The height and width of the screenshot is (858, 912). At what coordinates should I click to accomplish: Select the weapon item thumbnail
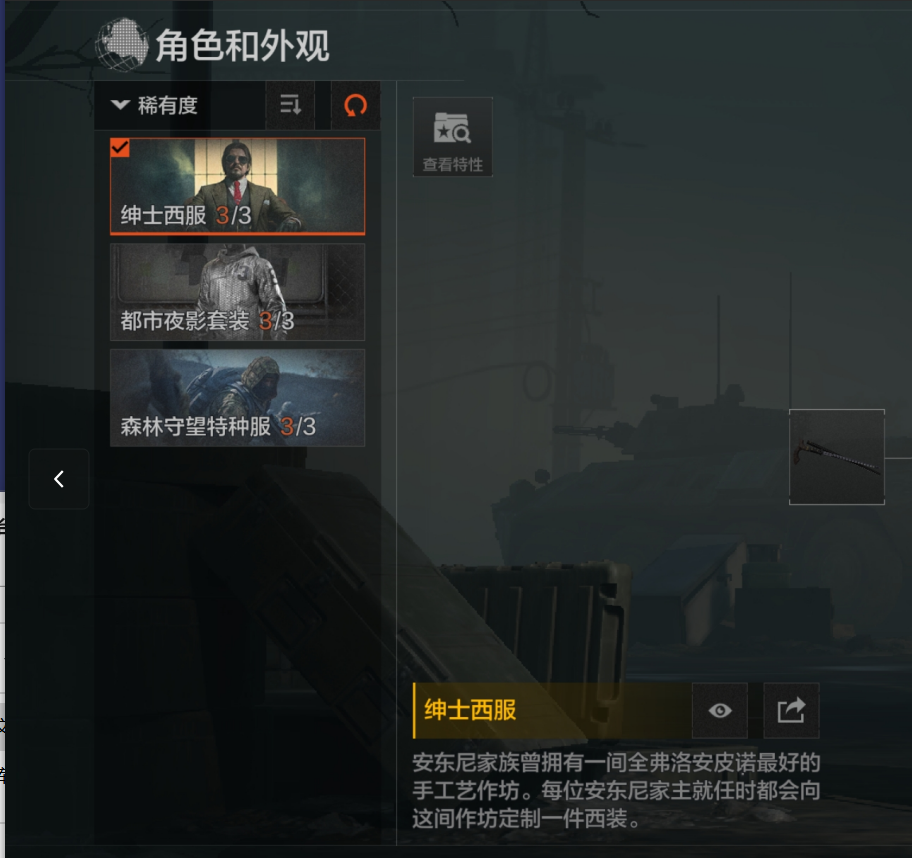(x=836, y=457)
